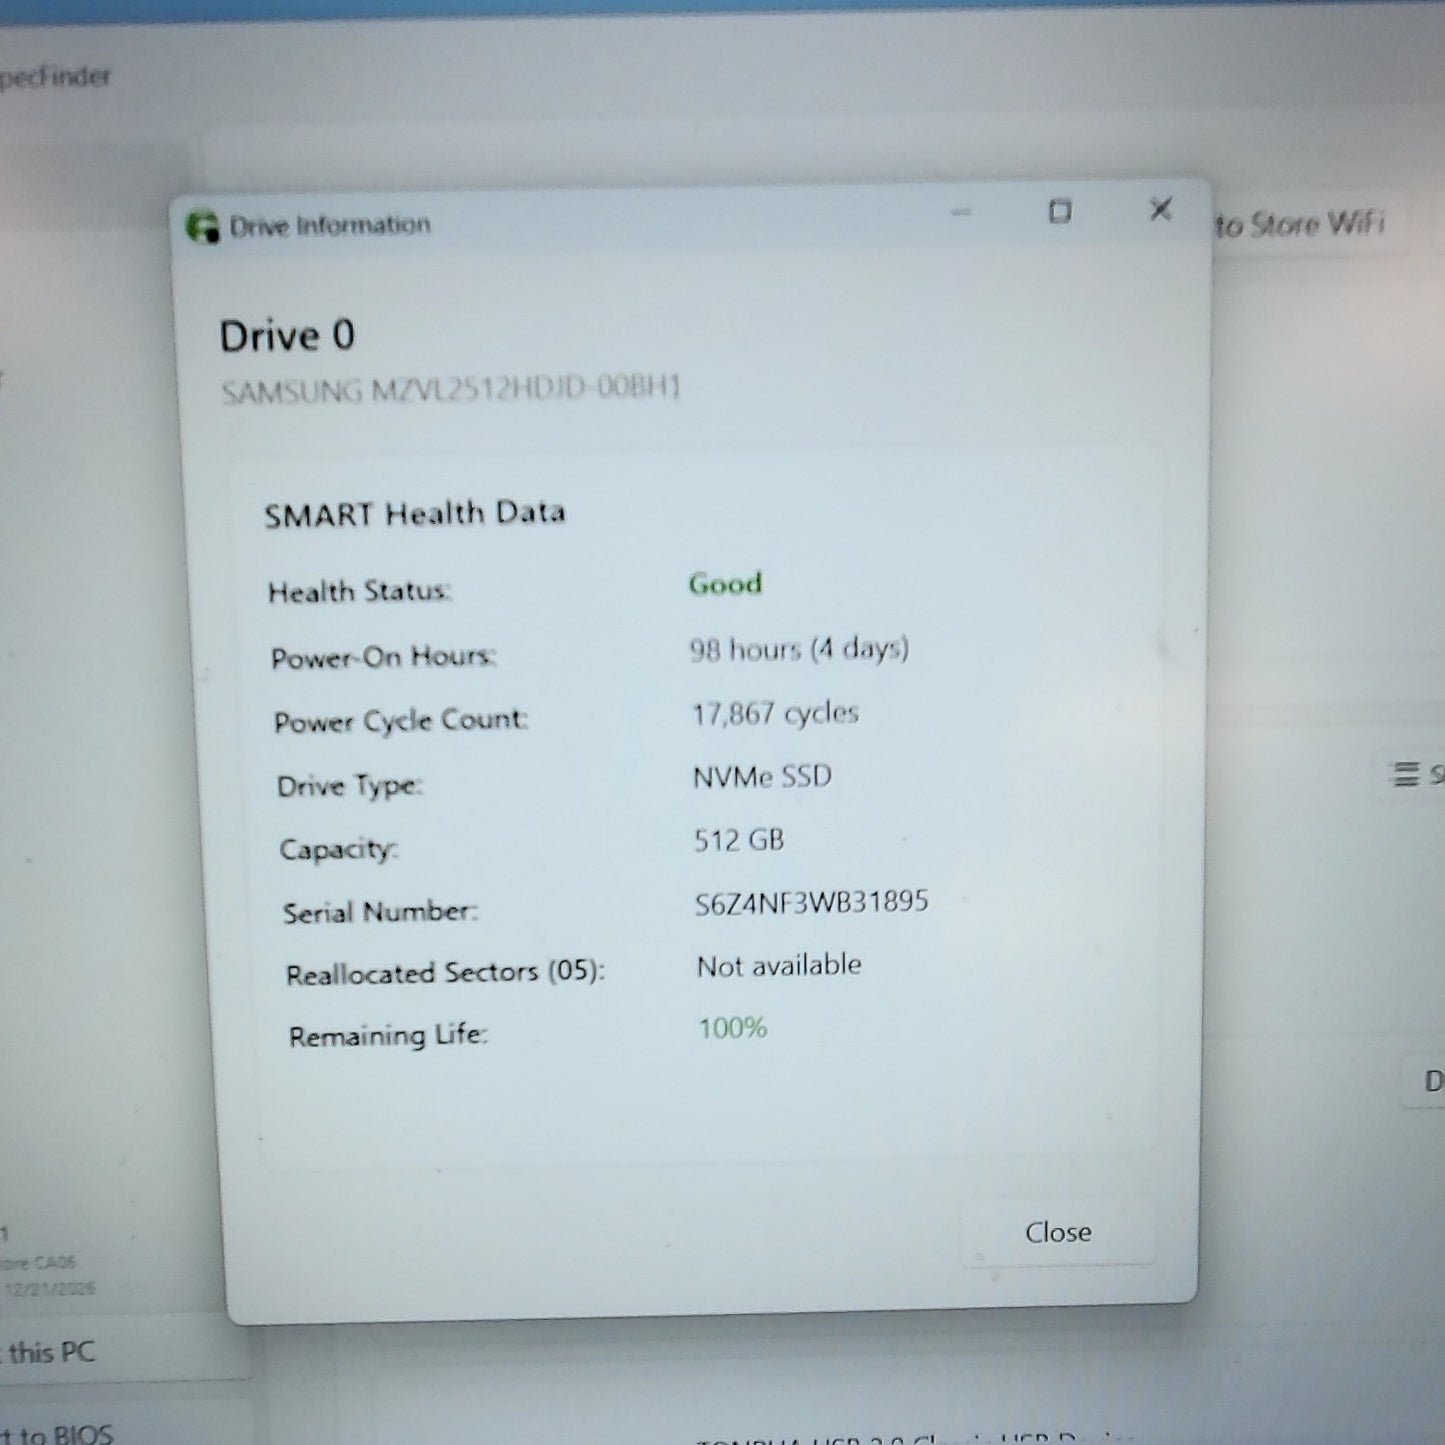Viewport: 1445px width, 1445px height.
Task: Click the 512 GB capacity value
Action: 739,840
